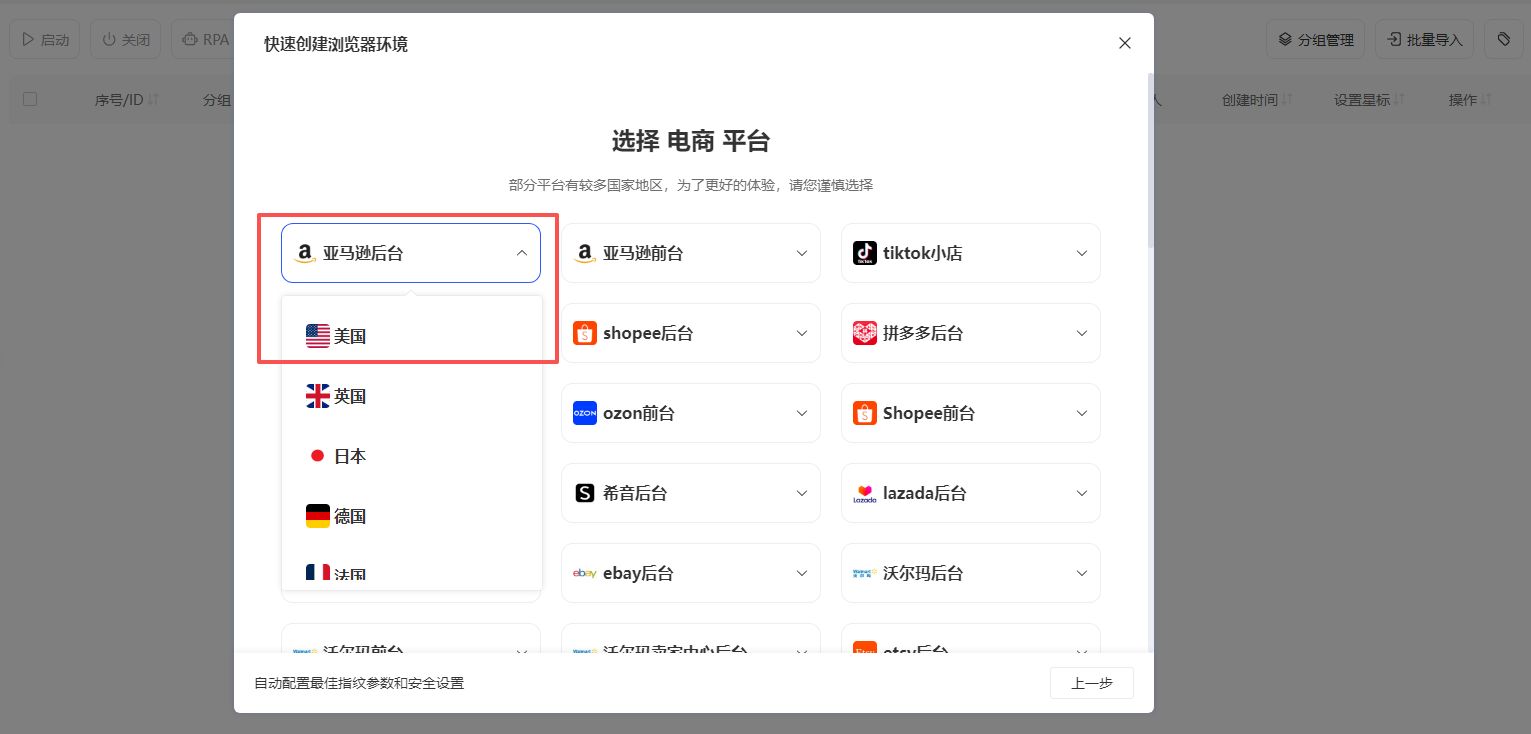Click the Shopee icon on shopee后台 card
The width and height of the screenshot is (1531, 734).
pos(585,333)
